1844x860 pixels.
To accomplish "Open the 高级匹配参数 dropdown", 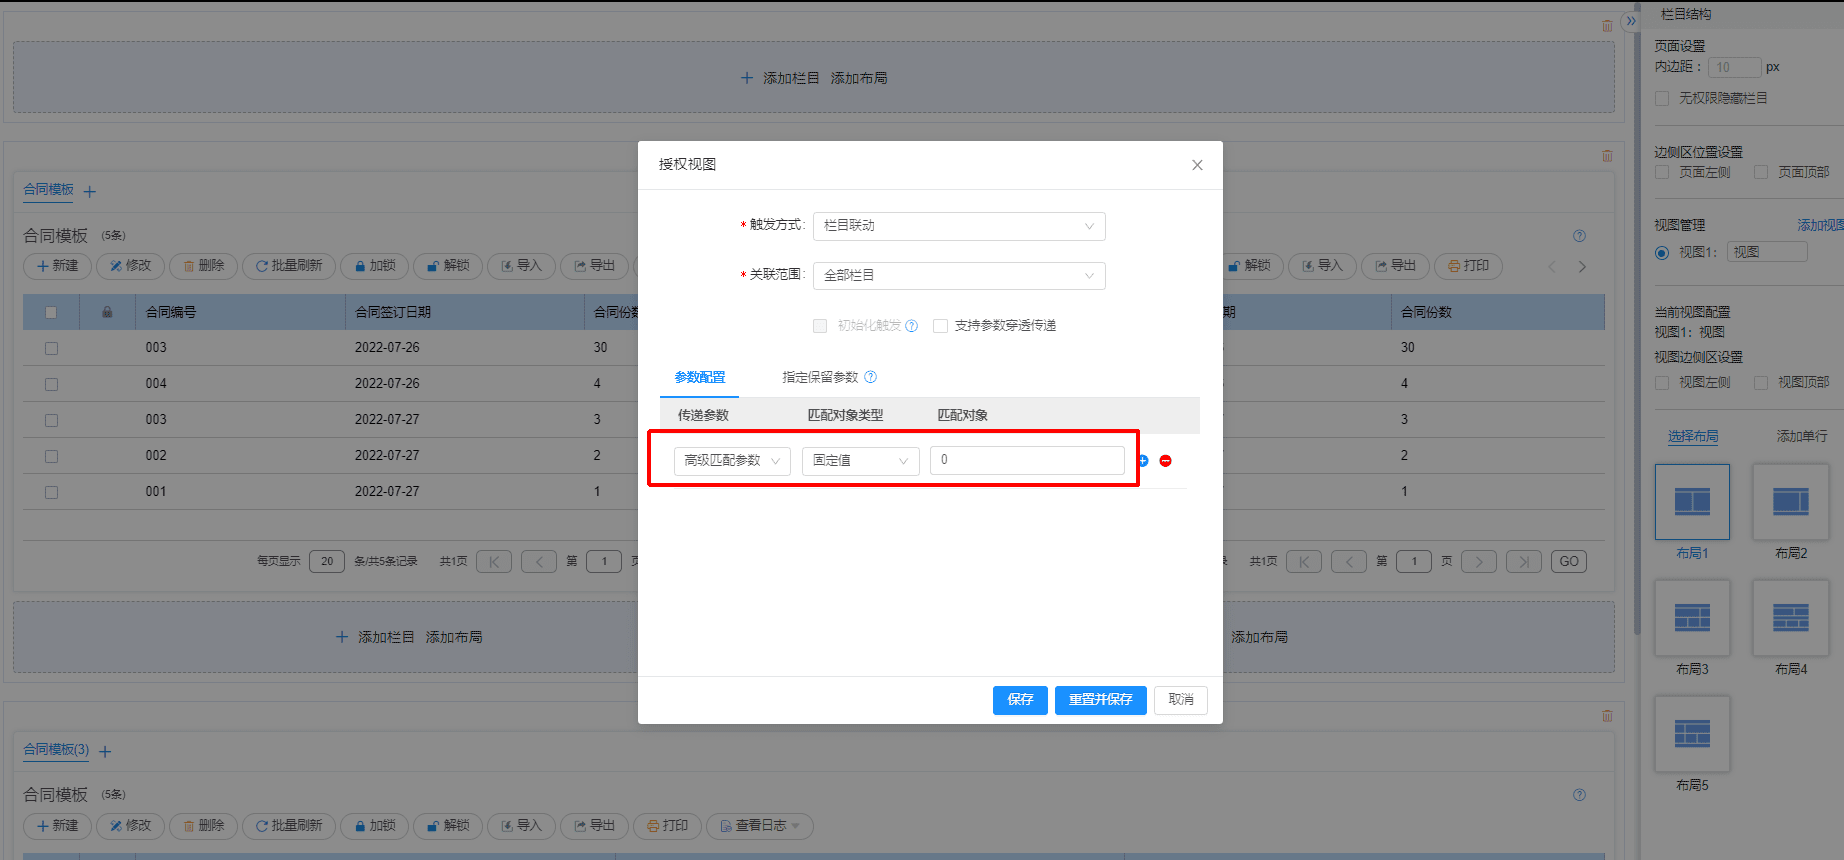I will 732,461.
